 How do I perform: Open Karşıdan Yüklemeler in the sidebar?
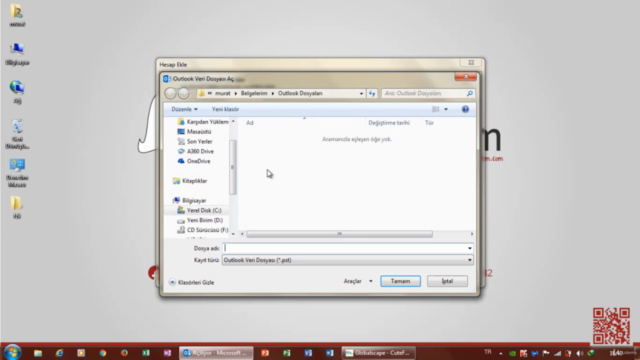tap(203, 122)
